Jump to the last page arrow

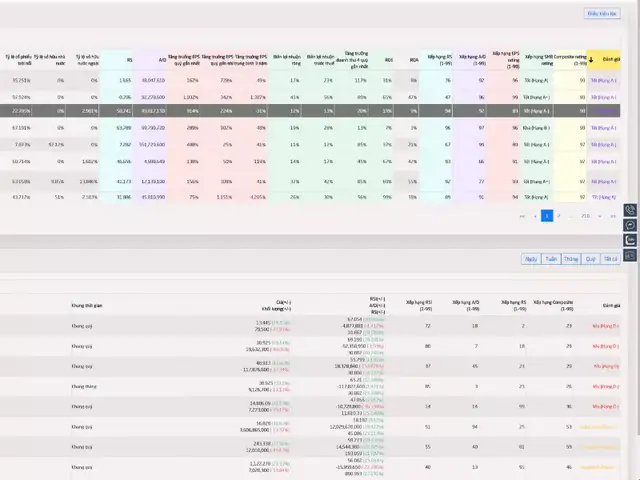click(612, 215)
